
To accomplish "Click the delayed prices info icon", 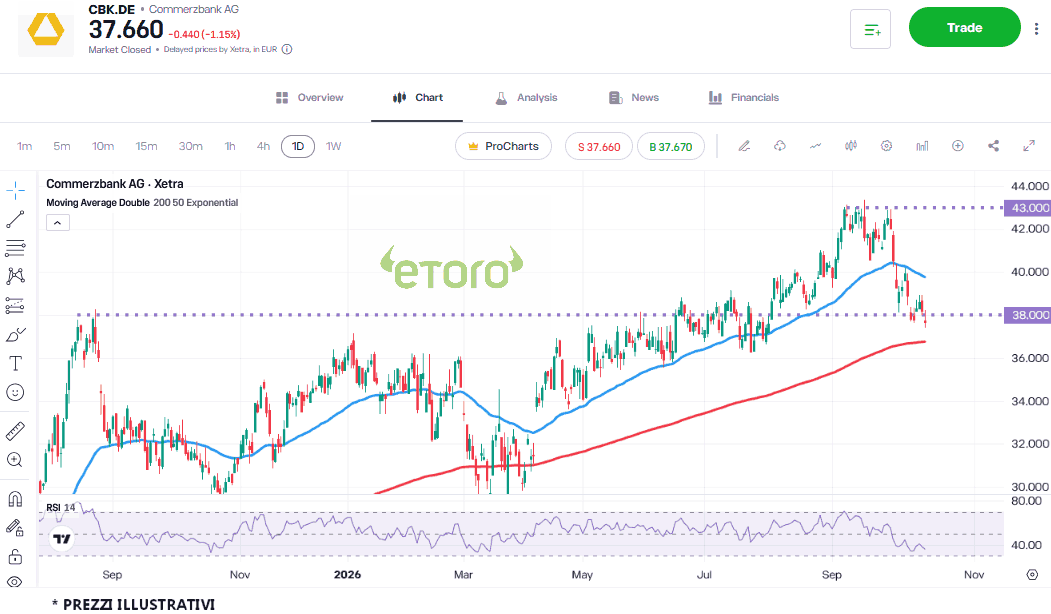I will click(287, 49).
